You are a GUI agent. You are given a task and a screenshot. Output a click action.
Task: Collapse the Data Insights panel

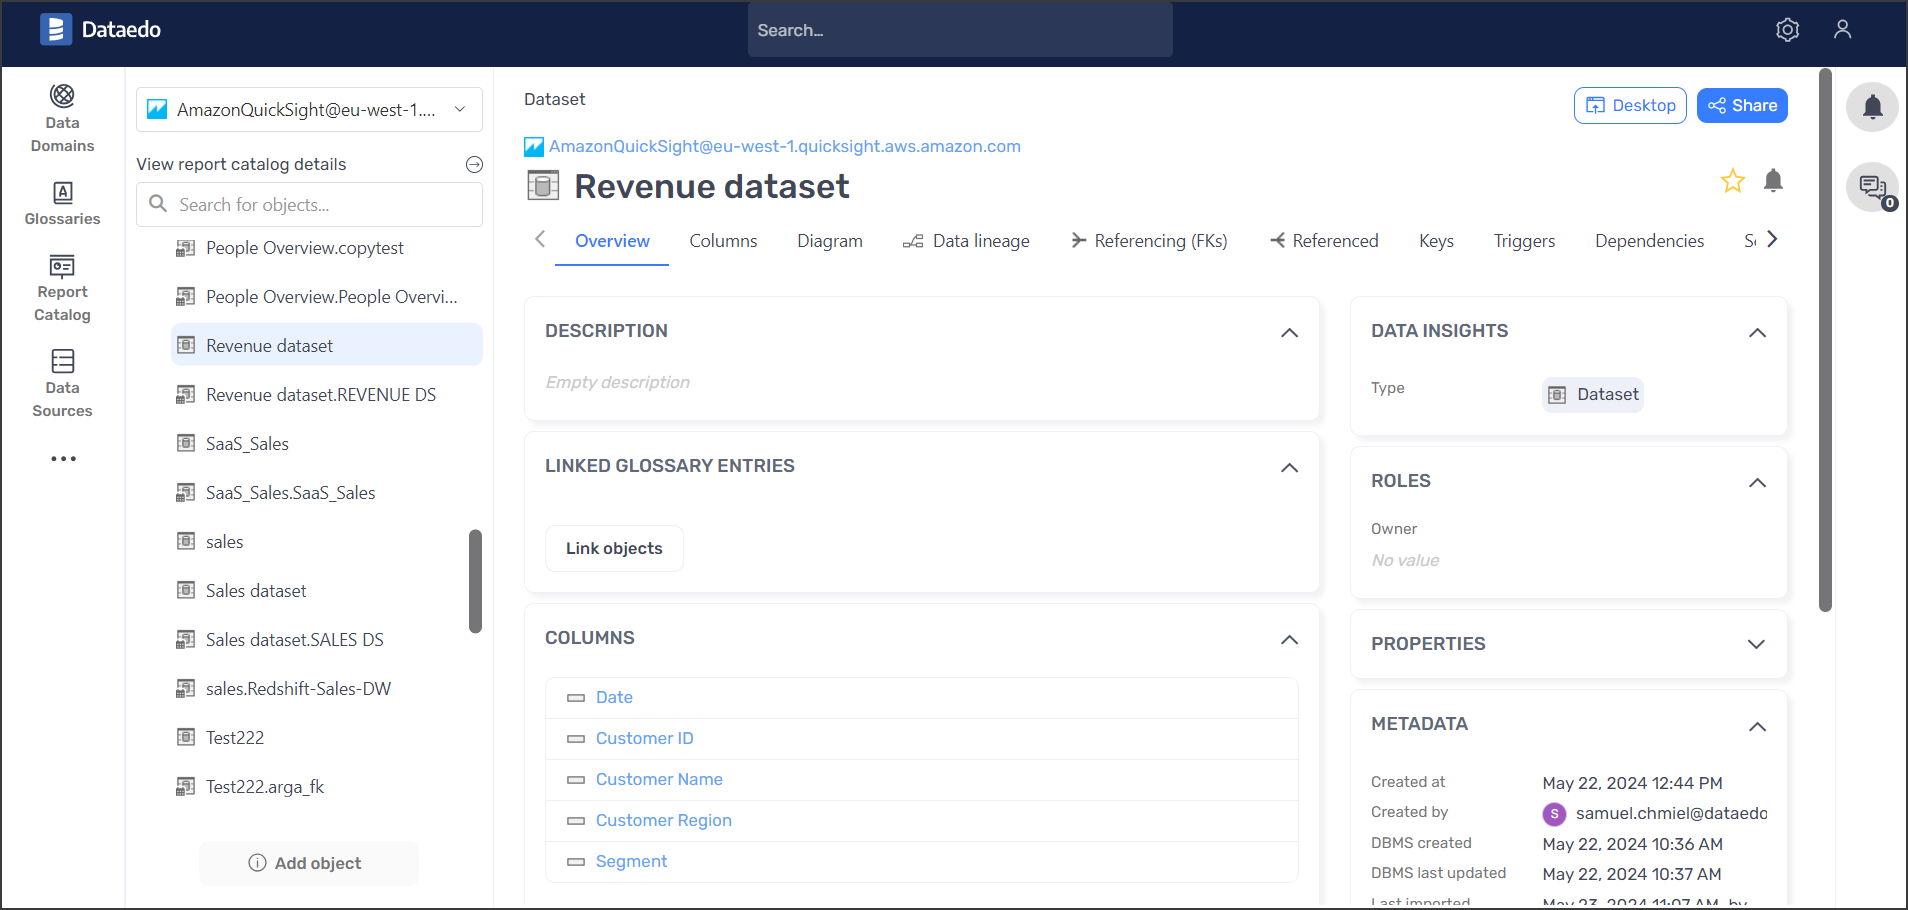[1757, 332]
